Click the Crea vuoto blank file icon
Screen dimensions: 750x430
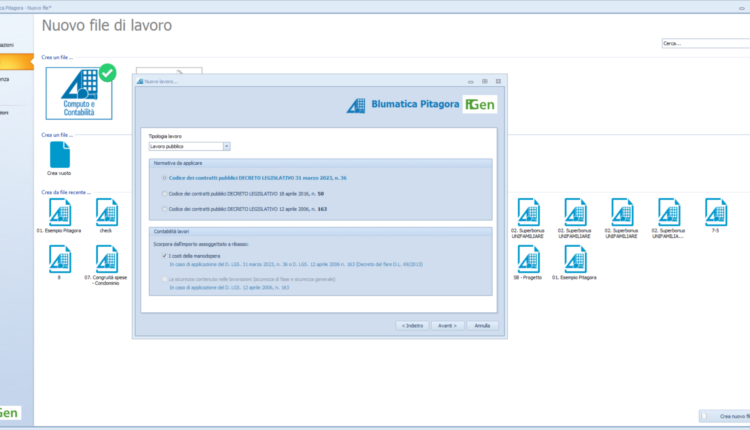pyautogui.click(x=59, y=154)
